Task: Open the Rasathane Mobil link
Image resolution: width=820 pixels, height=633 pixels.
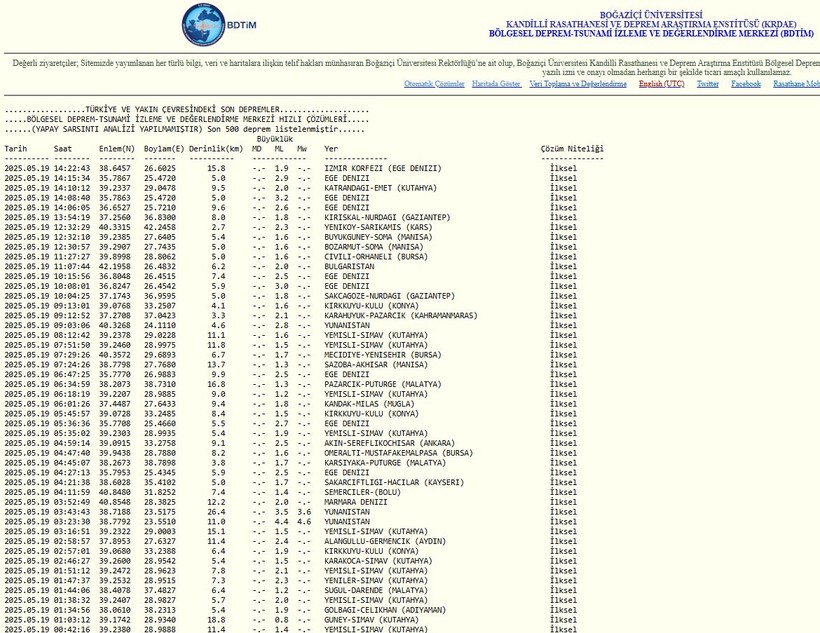Action: pyautogui.click(x=796, y=84)
